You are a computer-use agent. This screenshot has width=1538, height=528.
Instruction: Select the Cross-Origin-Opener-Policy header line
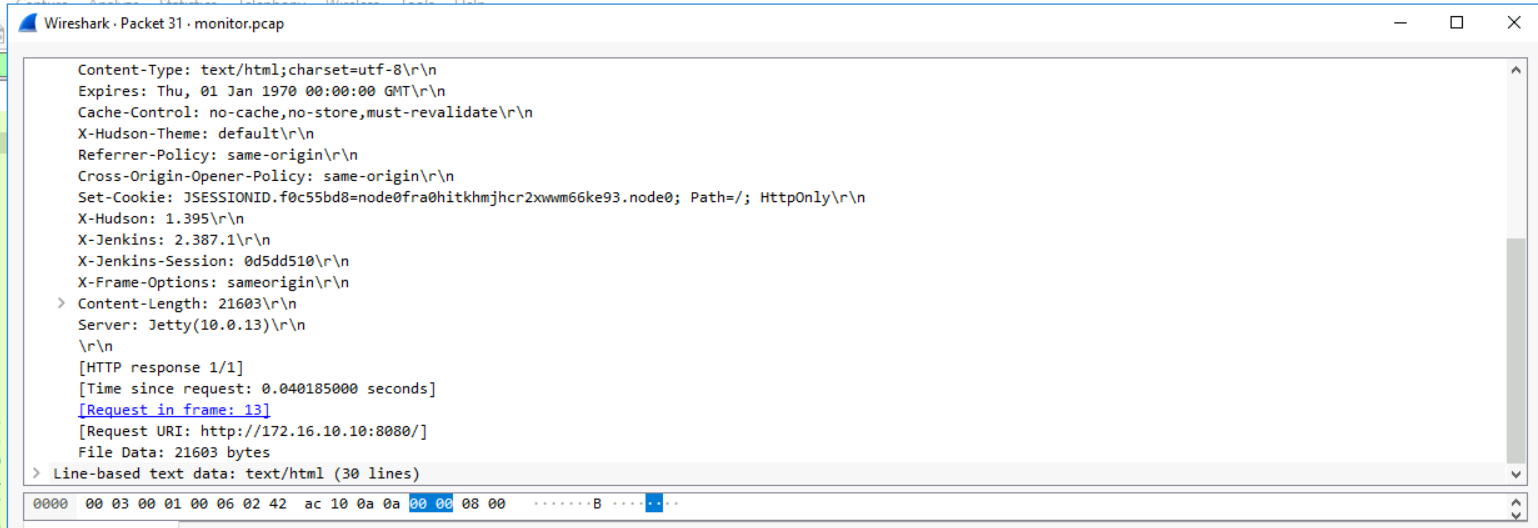[266, 176]
